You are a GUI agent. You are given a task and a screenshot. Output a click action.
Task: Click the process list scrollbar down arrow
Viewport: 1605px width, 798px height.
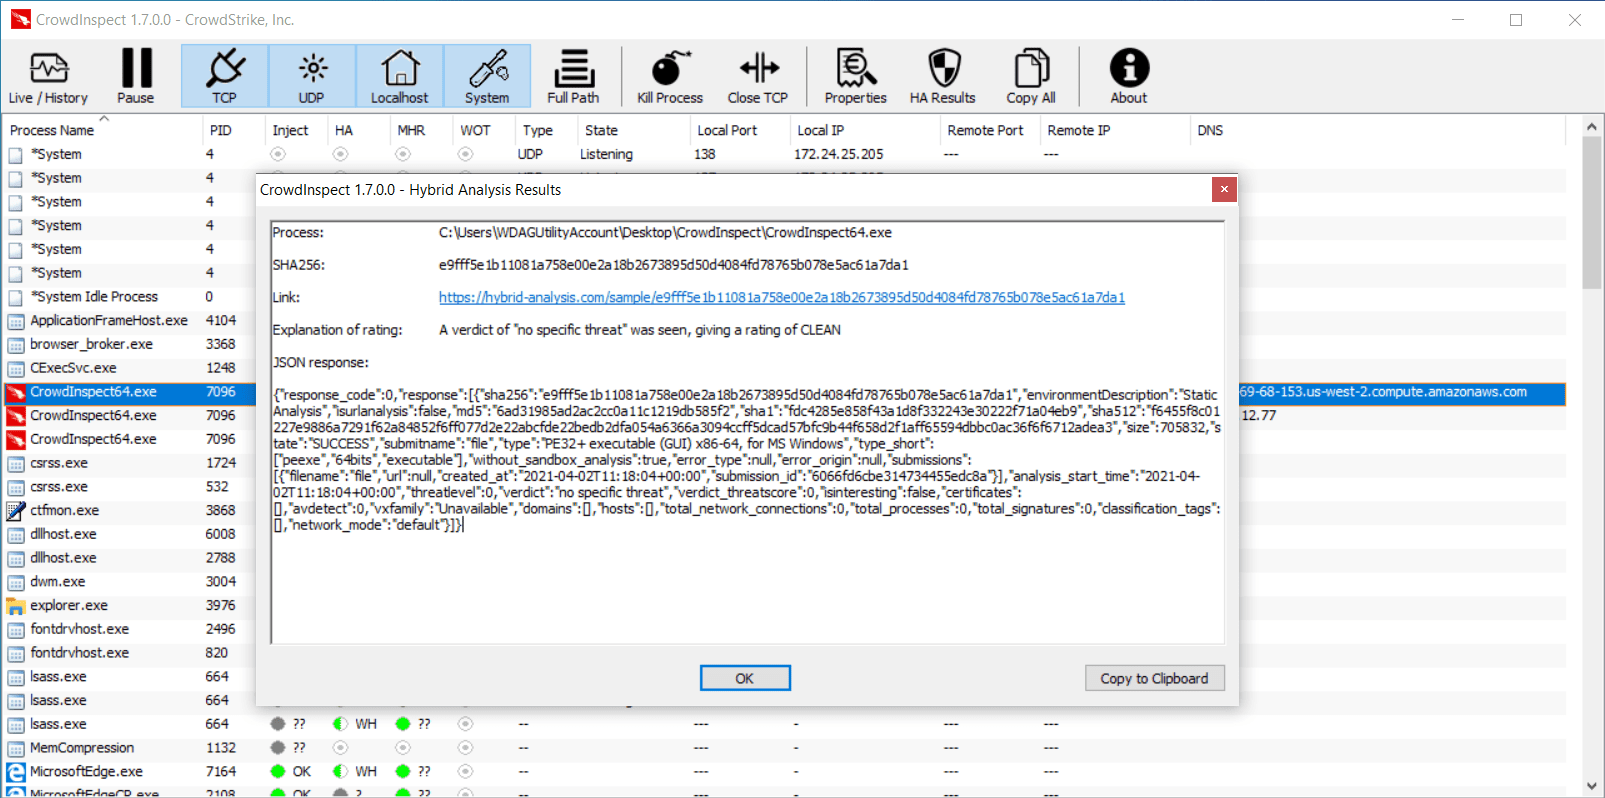pyautogui.click(x=1592, y=786)
